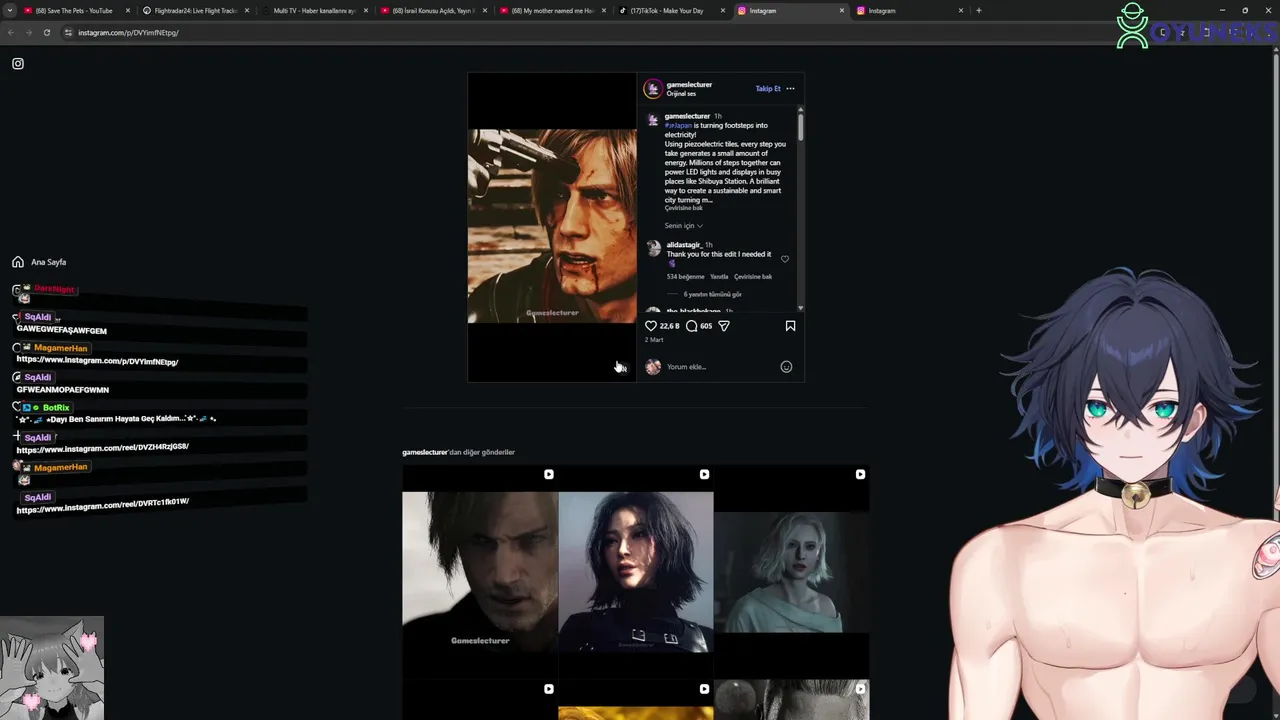Switch to İsrail Konusu Açıldı YouTube tab
Screen dimensions: 1280x720
434,10
